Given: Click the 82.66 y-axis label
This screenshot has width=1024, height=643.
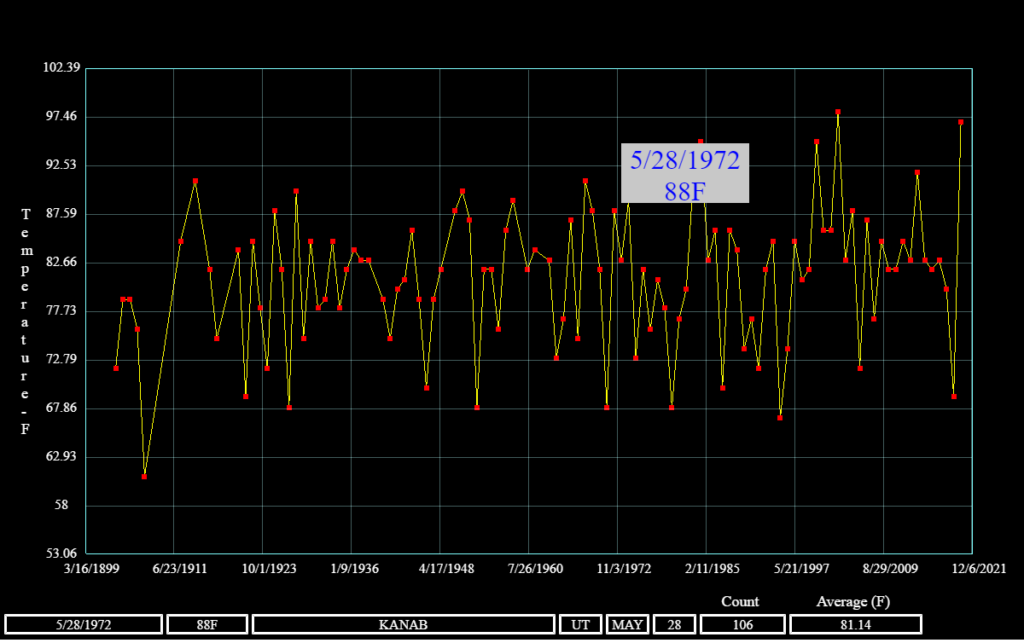Looking at the screenshot, I should coord(61,262).
